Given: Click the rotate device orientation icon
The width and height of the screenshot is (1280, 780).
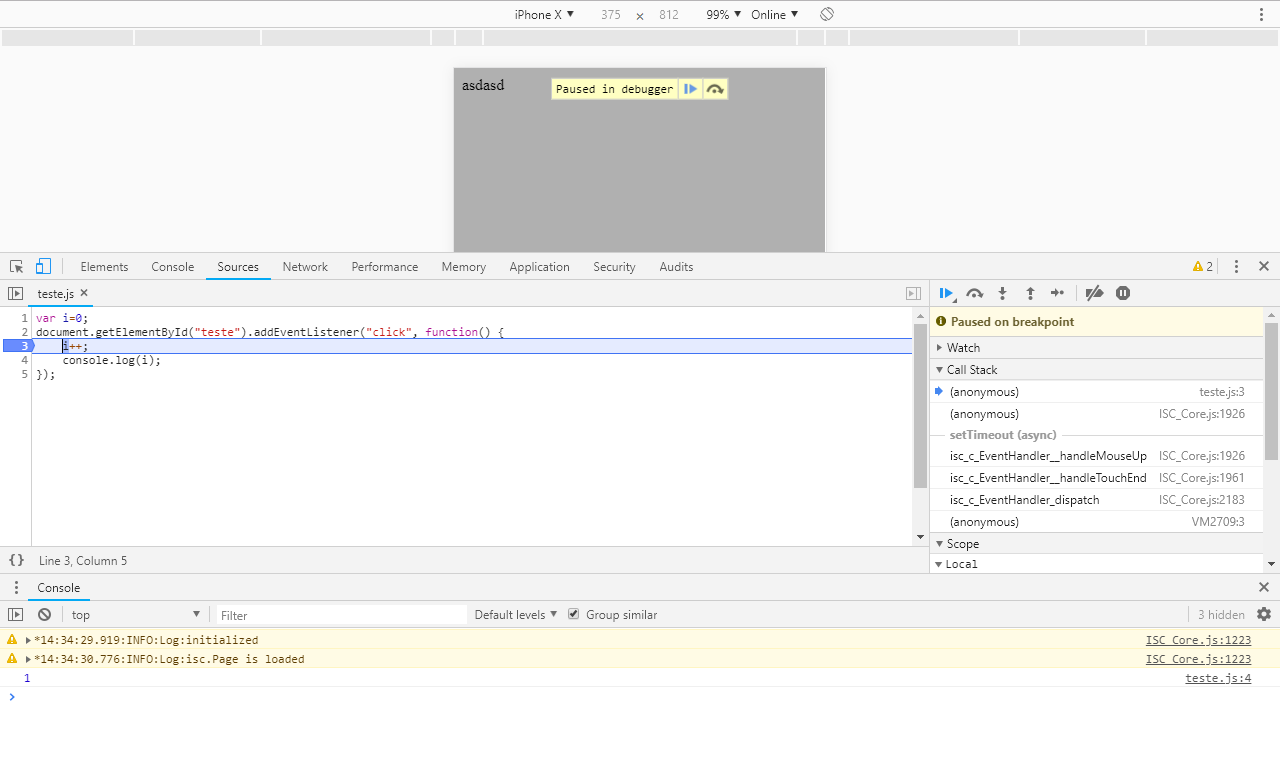Looking at the screenshot, I should [827, 14].
